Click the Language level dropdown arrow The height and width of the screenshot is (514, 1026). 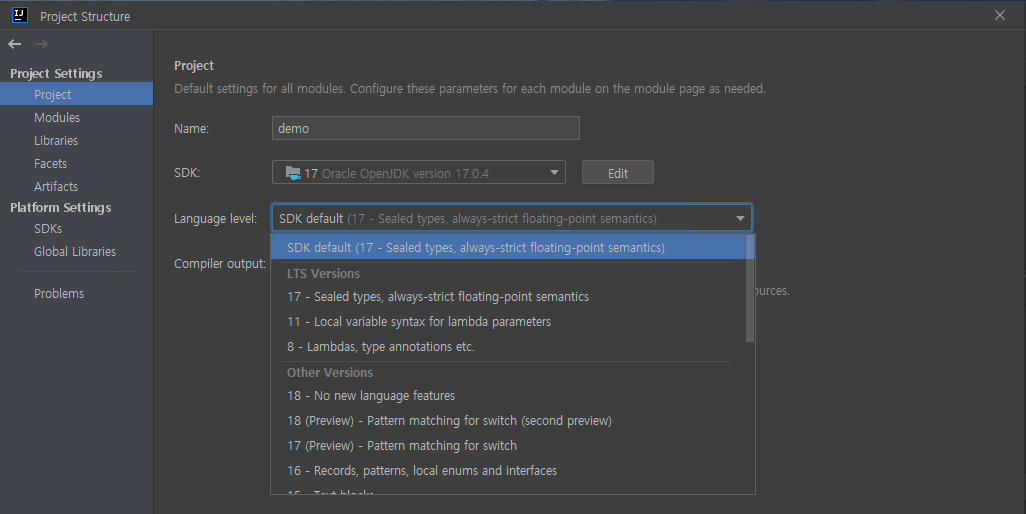click(x=740, y=218)
